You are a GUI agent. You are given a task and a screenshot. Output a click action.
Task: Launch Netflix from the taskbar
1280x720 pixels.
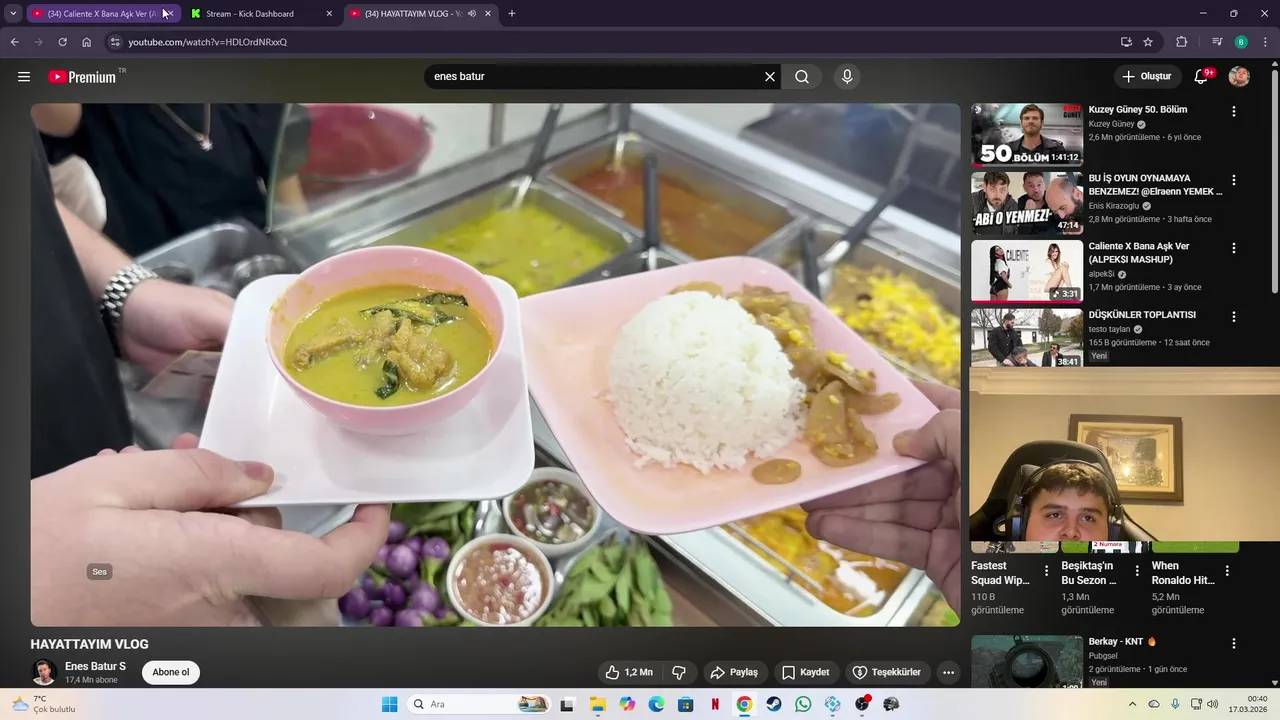tap(715, 704)
